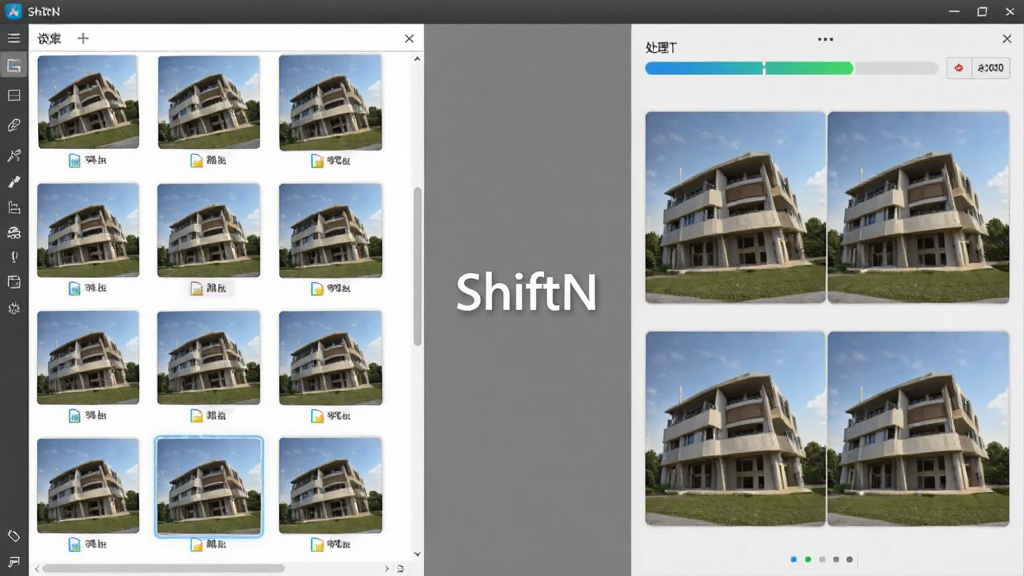
Task: Click the gallery scrollbar down arrow
Action: point(417,554)
